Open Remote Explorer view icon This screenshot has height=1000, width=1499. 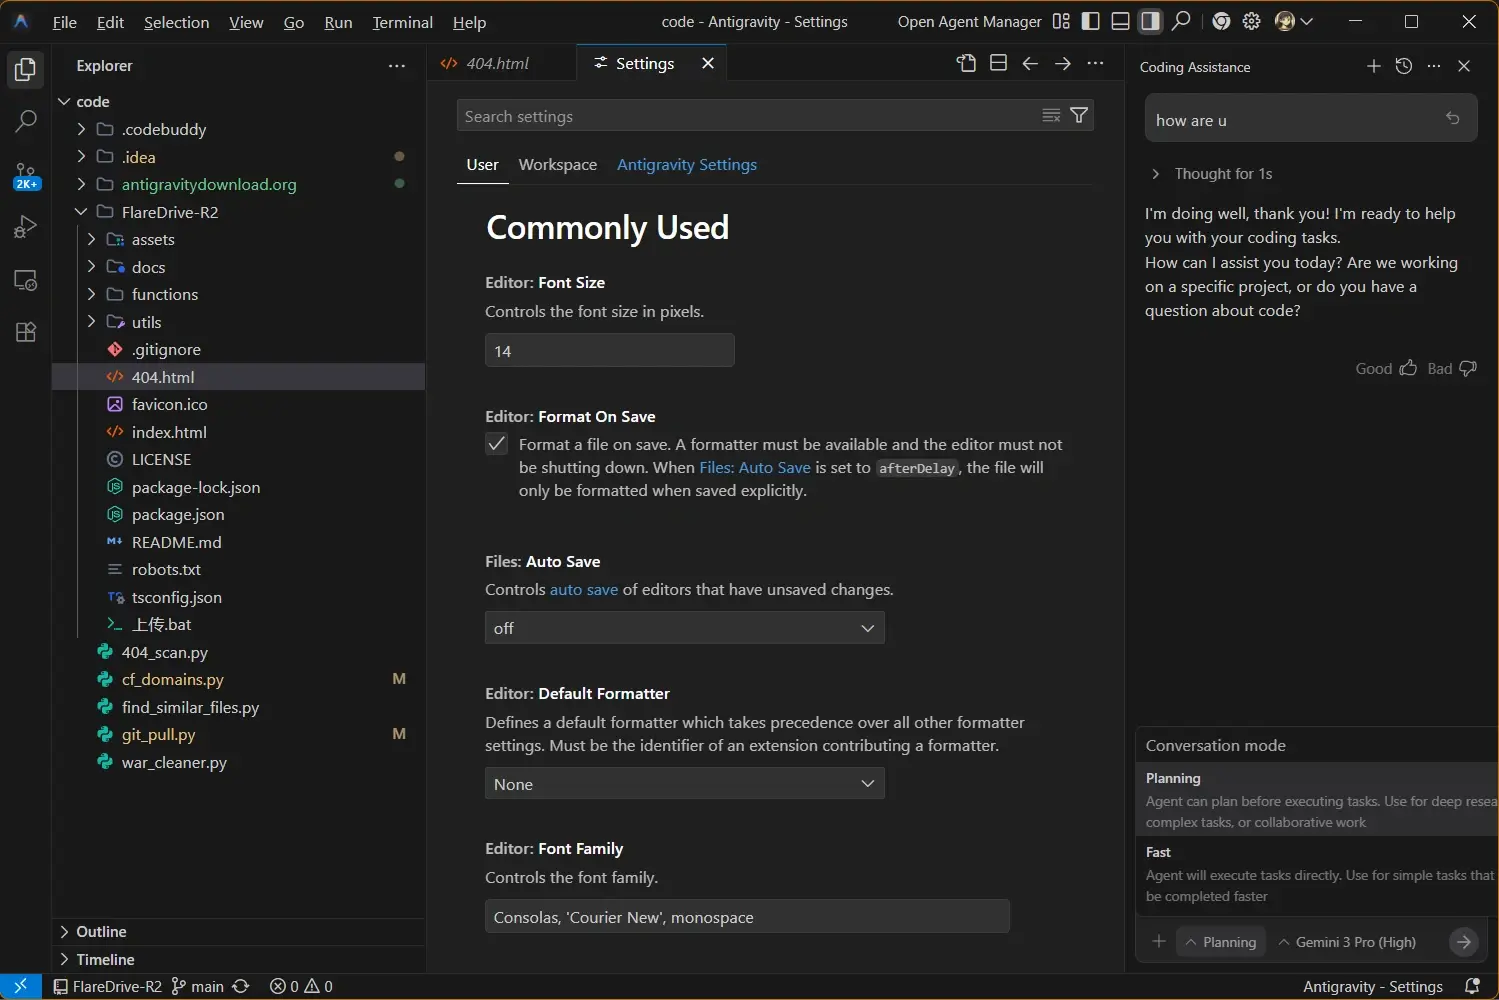(x=26, y=280)
